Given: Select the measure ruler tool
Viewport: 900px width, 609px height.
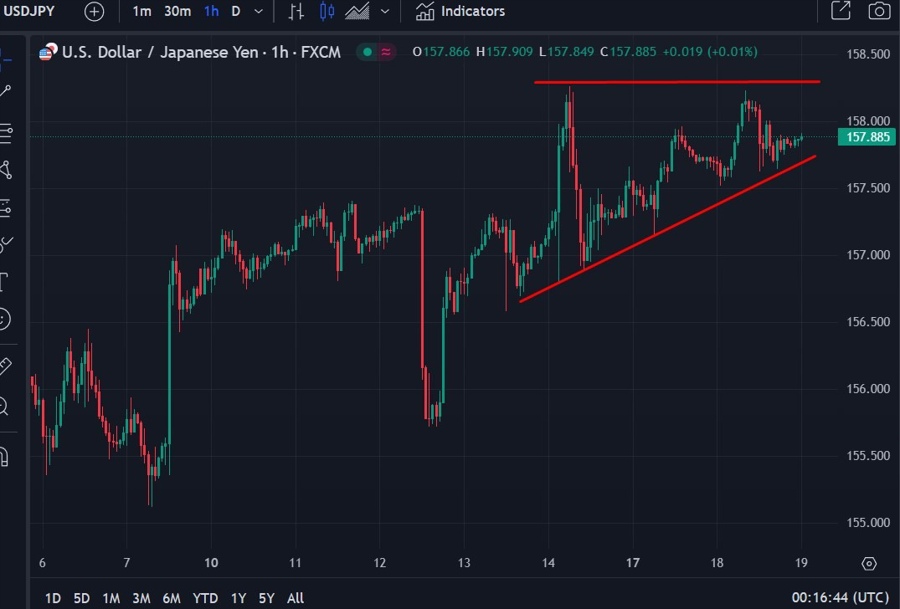Looking at the screenshot, I should point(11,366).
